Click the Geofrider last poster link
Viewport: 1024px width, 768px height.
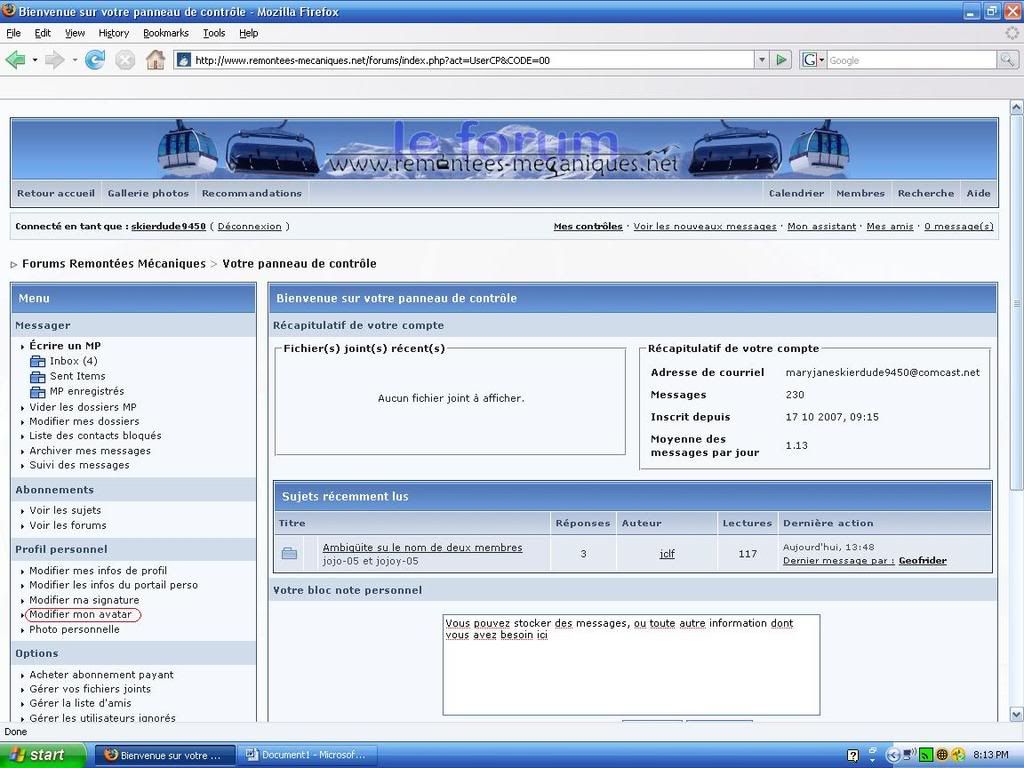point(922,560)
